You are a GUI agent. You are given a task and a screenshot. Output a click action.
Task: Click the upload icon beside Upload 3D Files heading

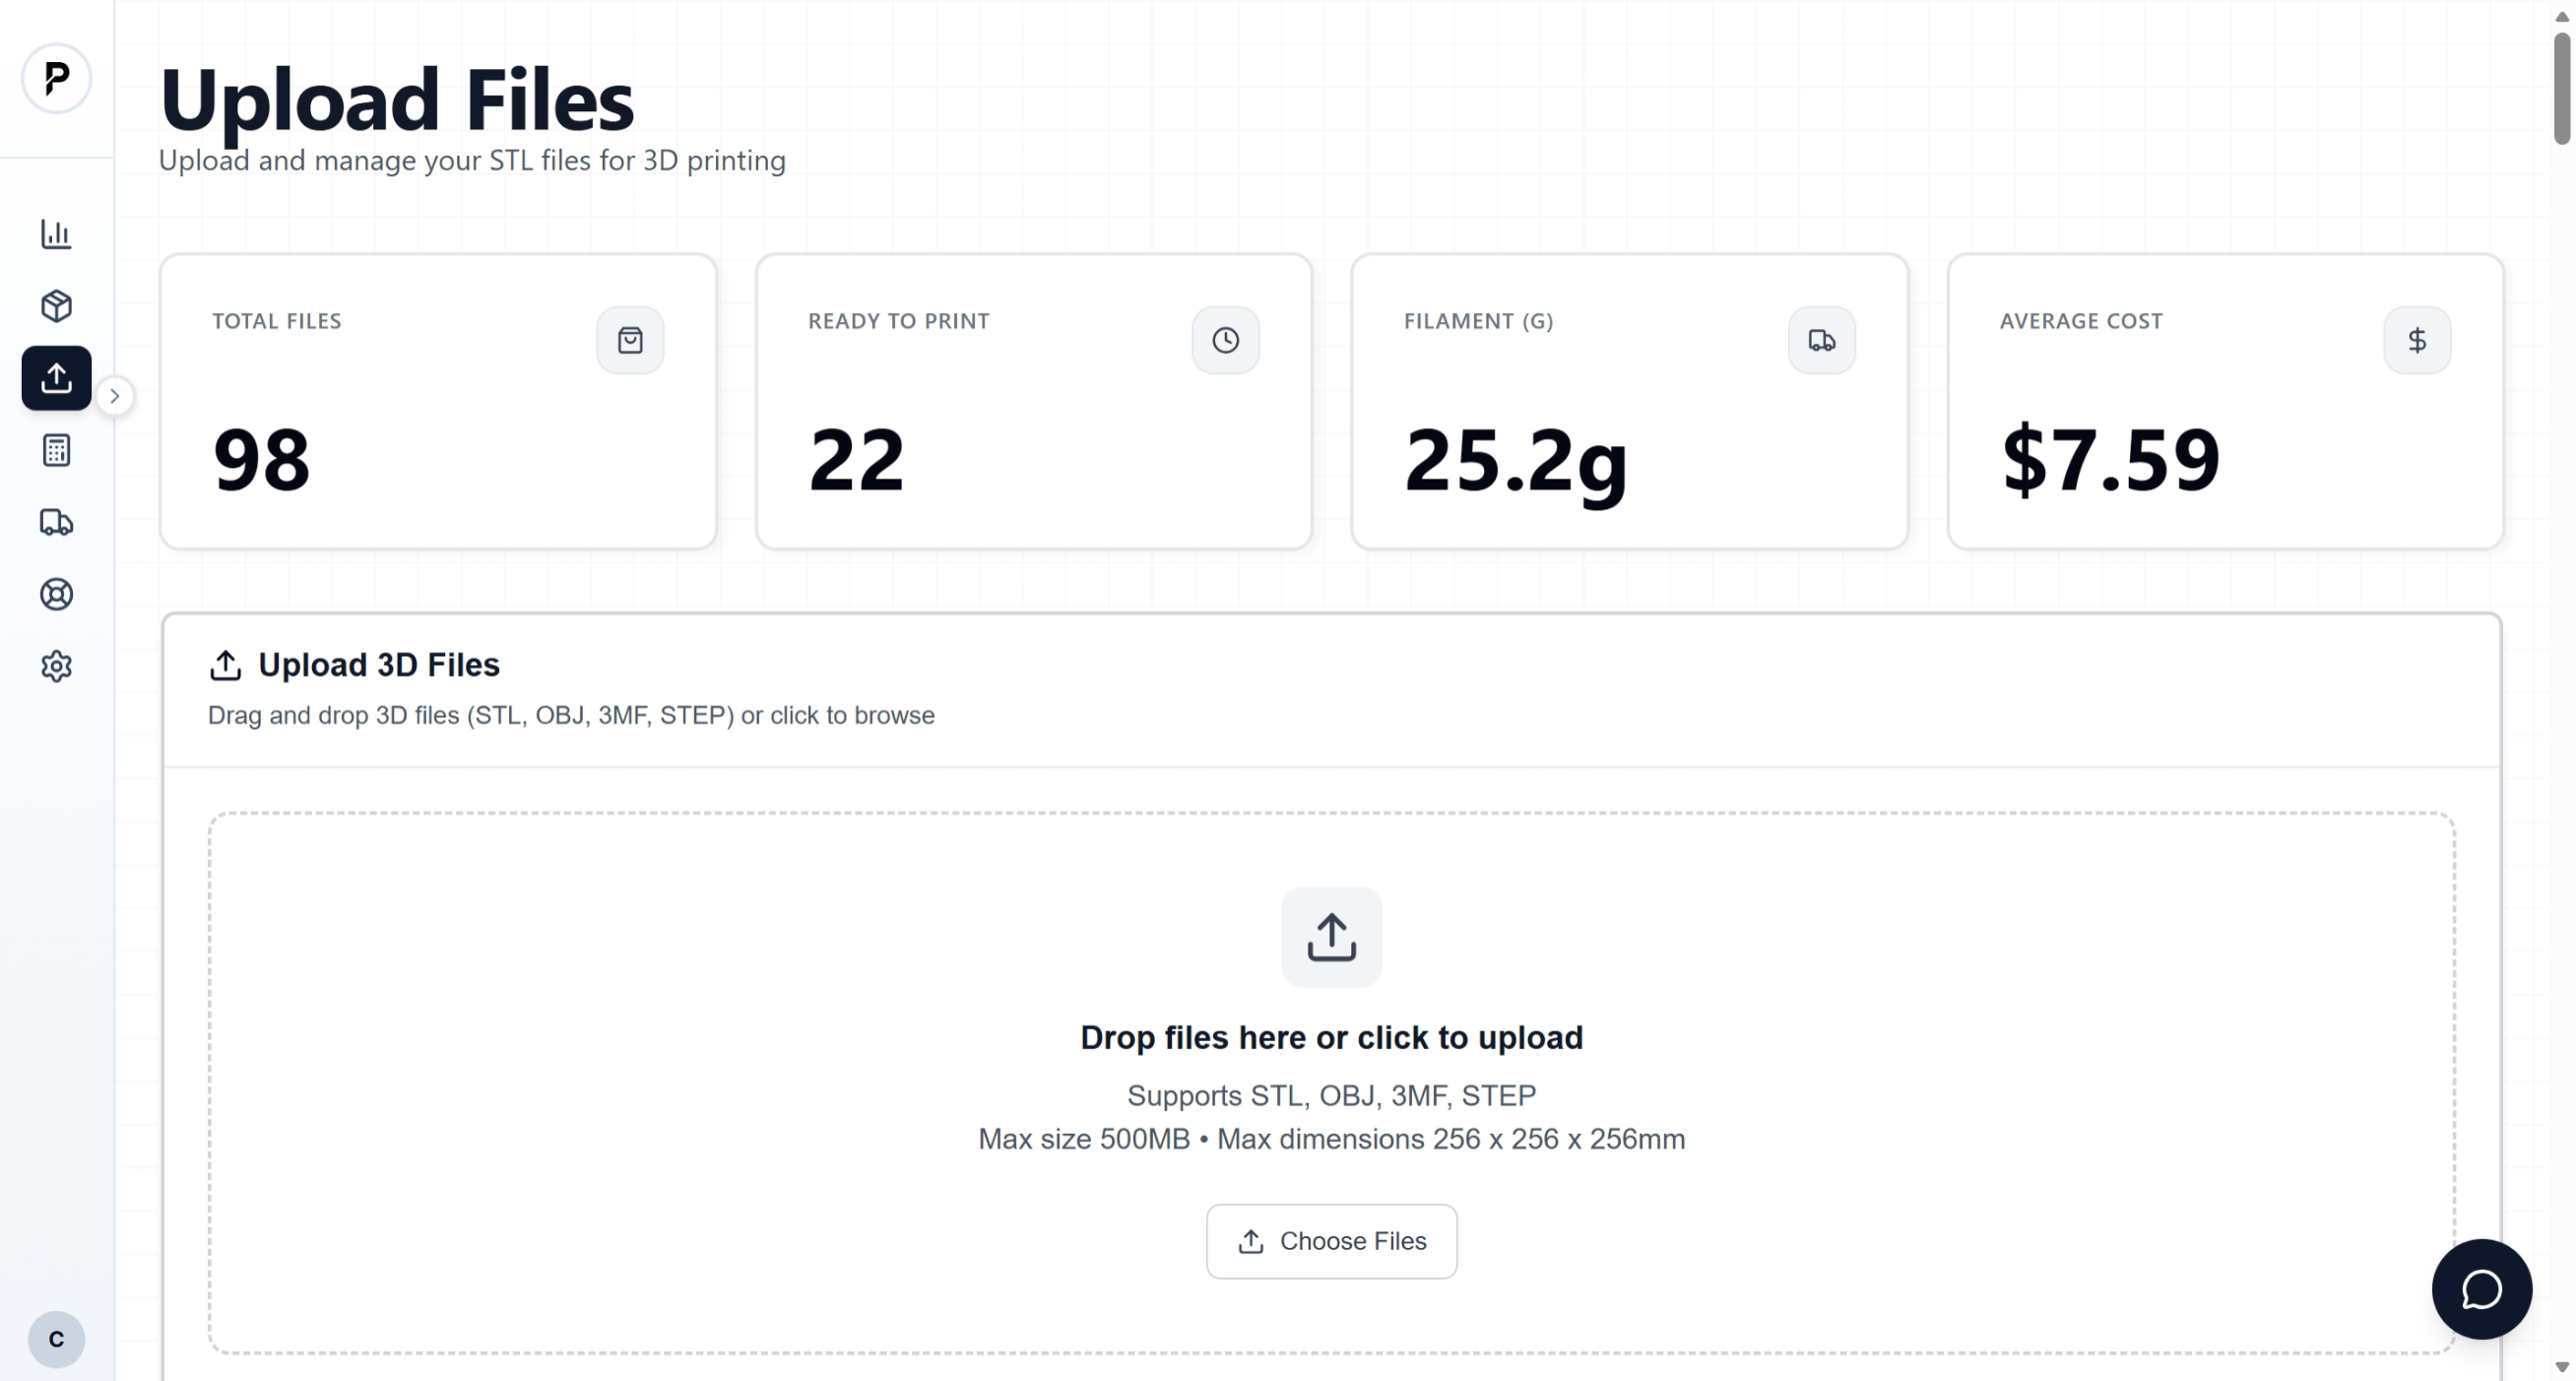[x=225, y=665]
